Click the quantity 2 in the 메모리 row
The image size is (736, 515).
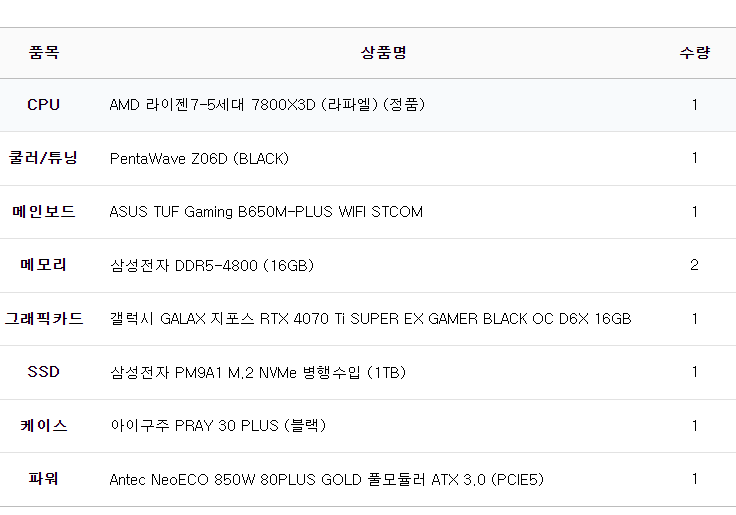(694, 265)
